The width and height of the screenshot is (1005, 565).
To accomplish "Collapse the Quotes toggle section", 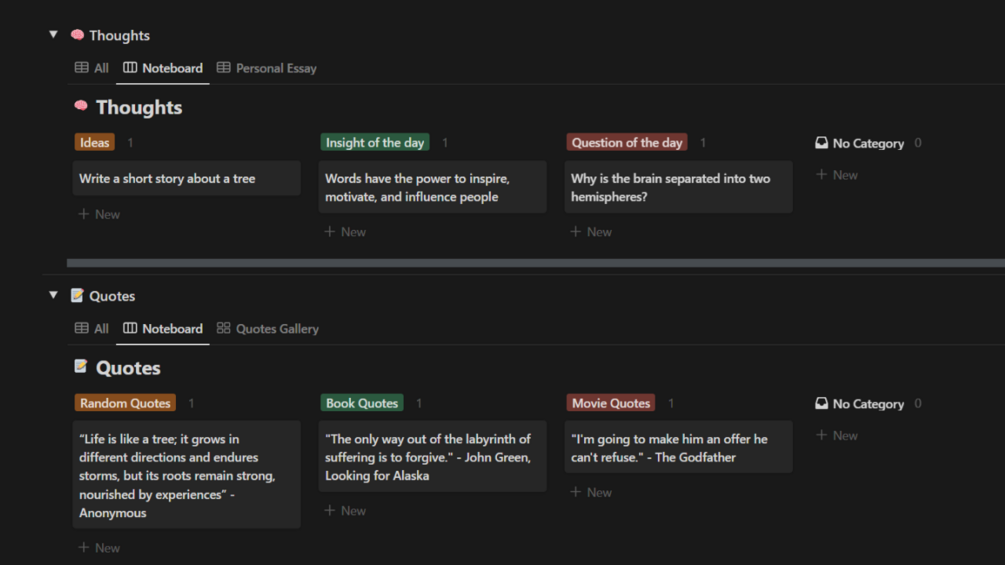I will 53,296.
